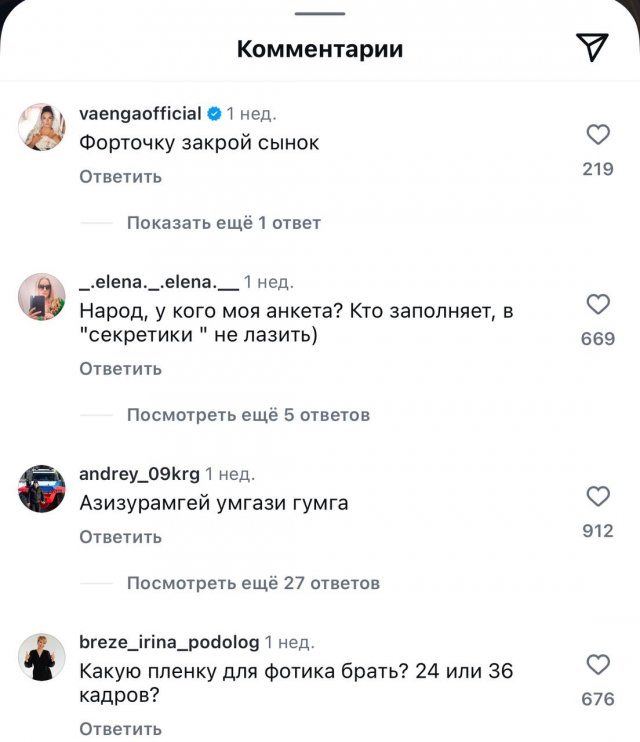Open the vaengaofficial username link
Screen dimensions: 640x742
(140, 113)
